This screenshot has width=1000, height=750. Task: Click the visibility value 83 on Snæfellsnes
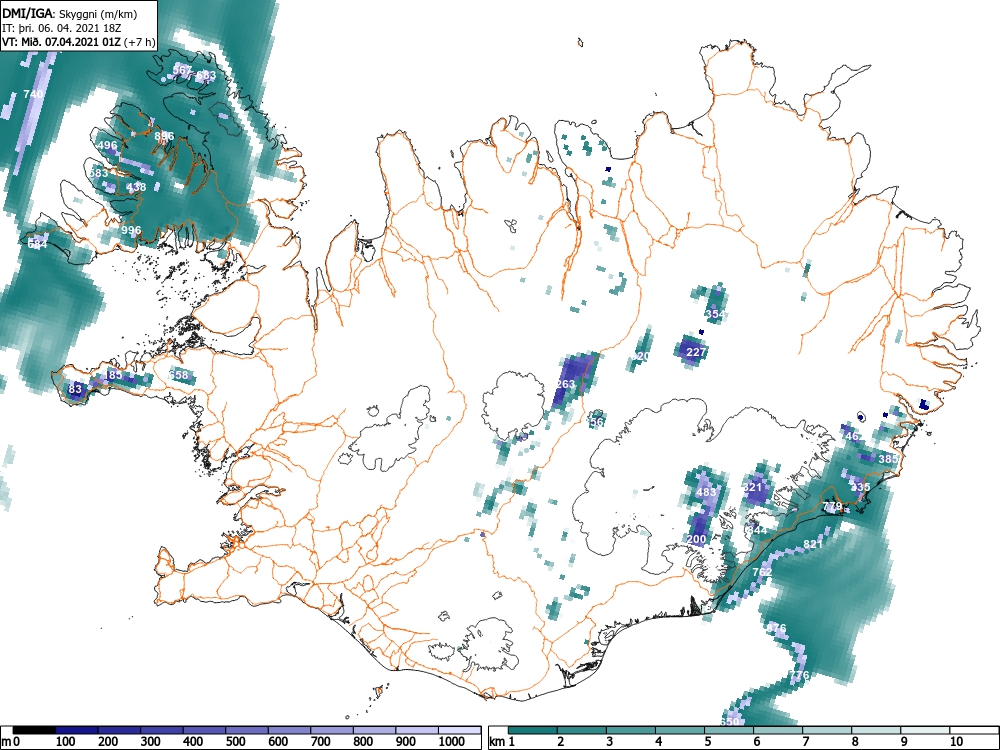75,389
